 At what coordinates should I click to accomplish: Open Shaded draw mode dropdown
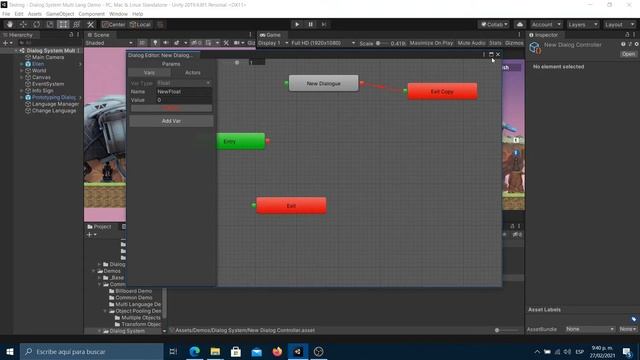[x=109, y=43]
